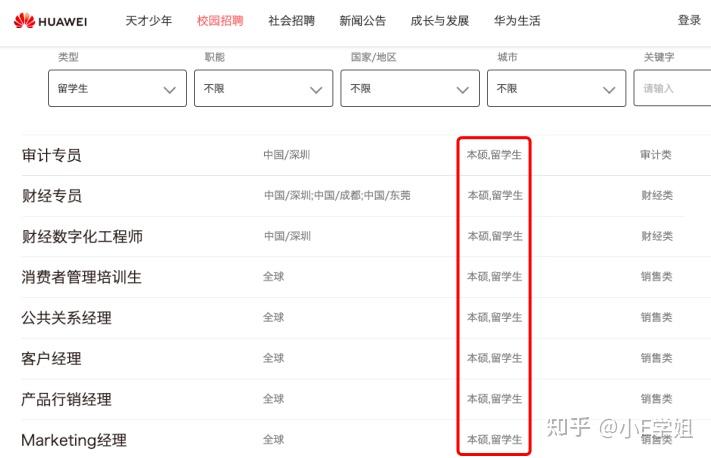Click 本硕,留学生 in 财经专员 row
Screen dimensions: 711x458
click(x=495, y=195)
